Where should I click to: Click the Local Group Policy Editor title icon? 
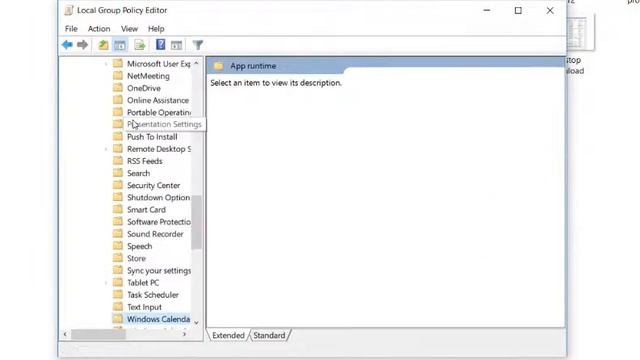pos(69,10)
